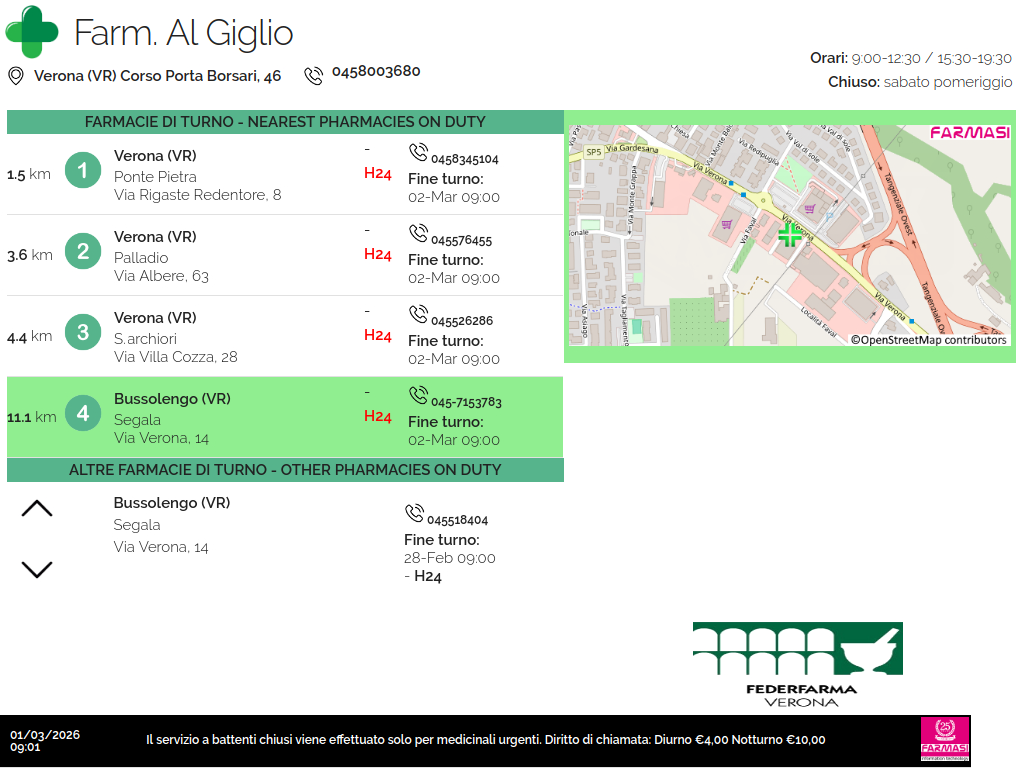Click the phone icon beside 0458003680

(x=314, y=75)
